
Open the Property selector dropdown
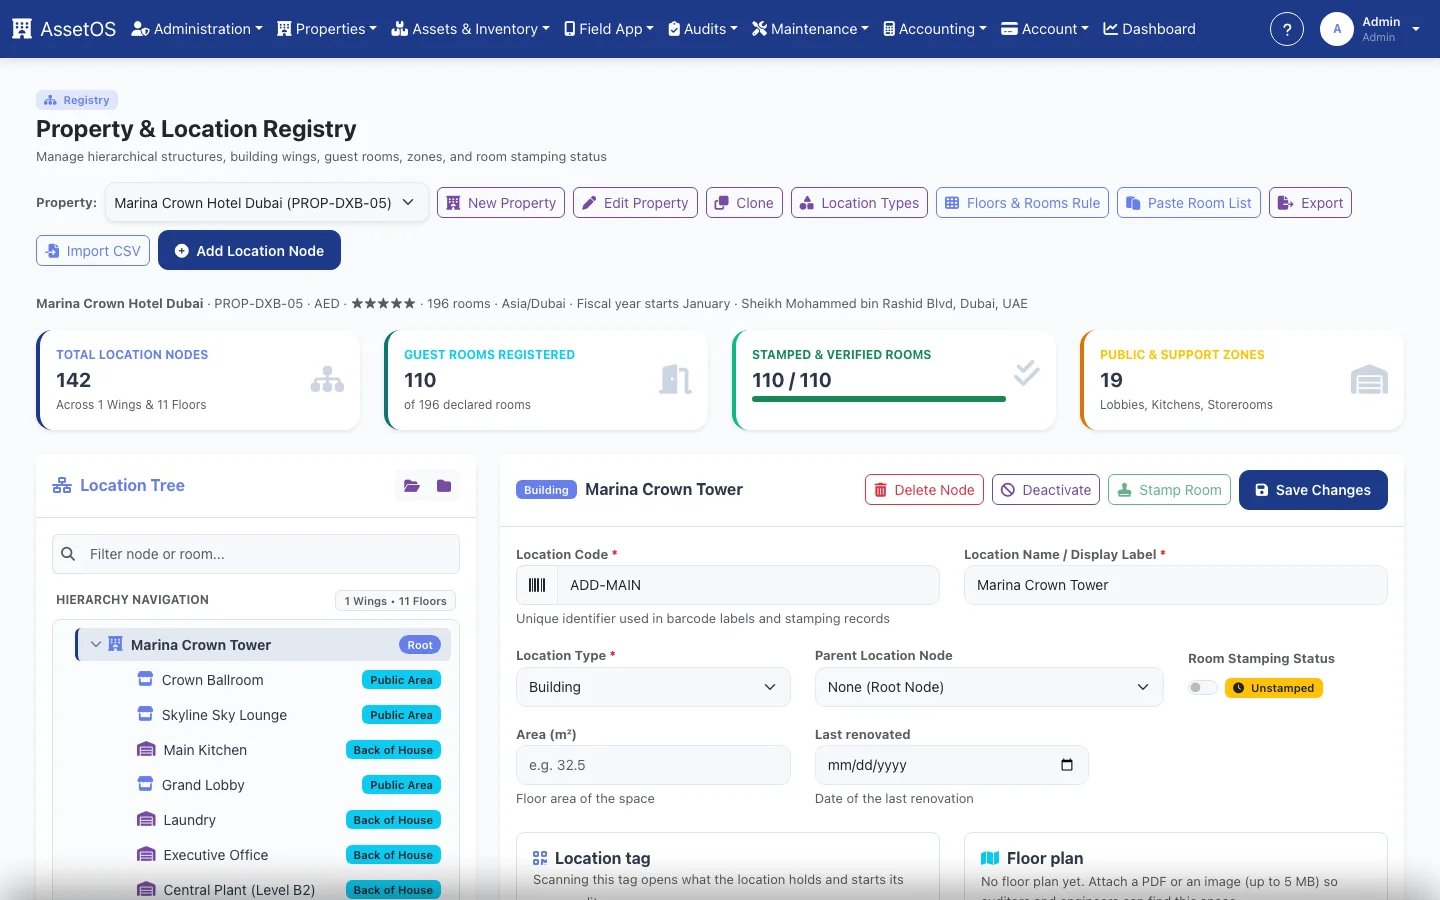pyautogui.click(x=267, y=203)
